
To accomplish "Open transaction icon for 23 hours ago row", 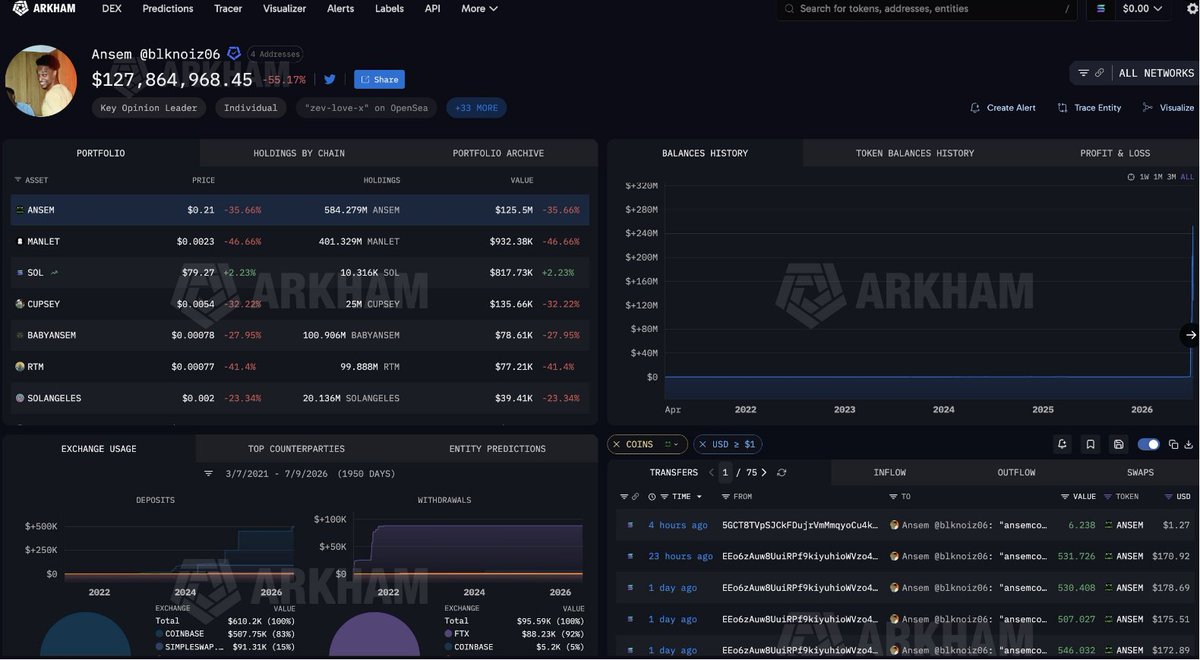I will pyautogui.click(x=630, y=556).
